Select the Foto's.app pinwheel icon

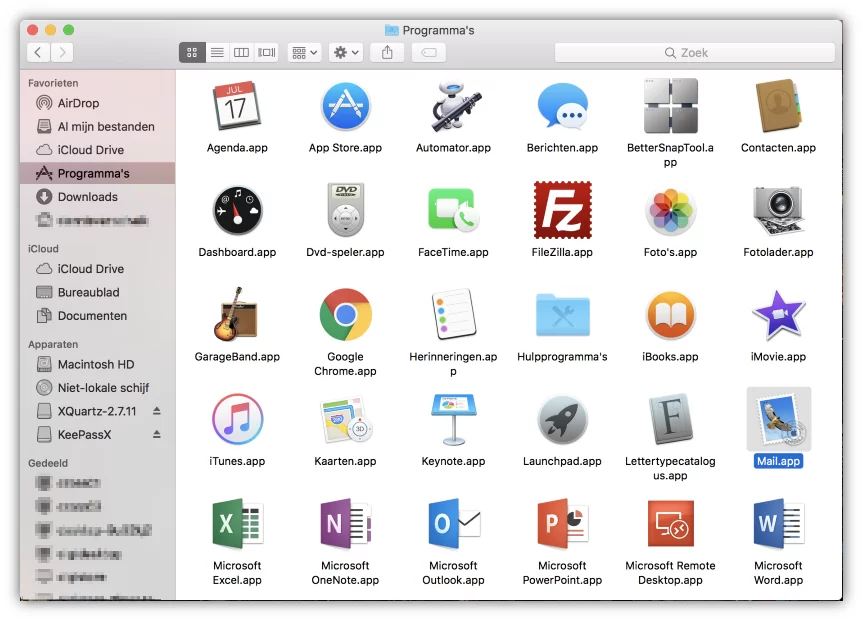coord(670,210)
